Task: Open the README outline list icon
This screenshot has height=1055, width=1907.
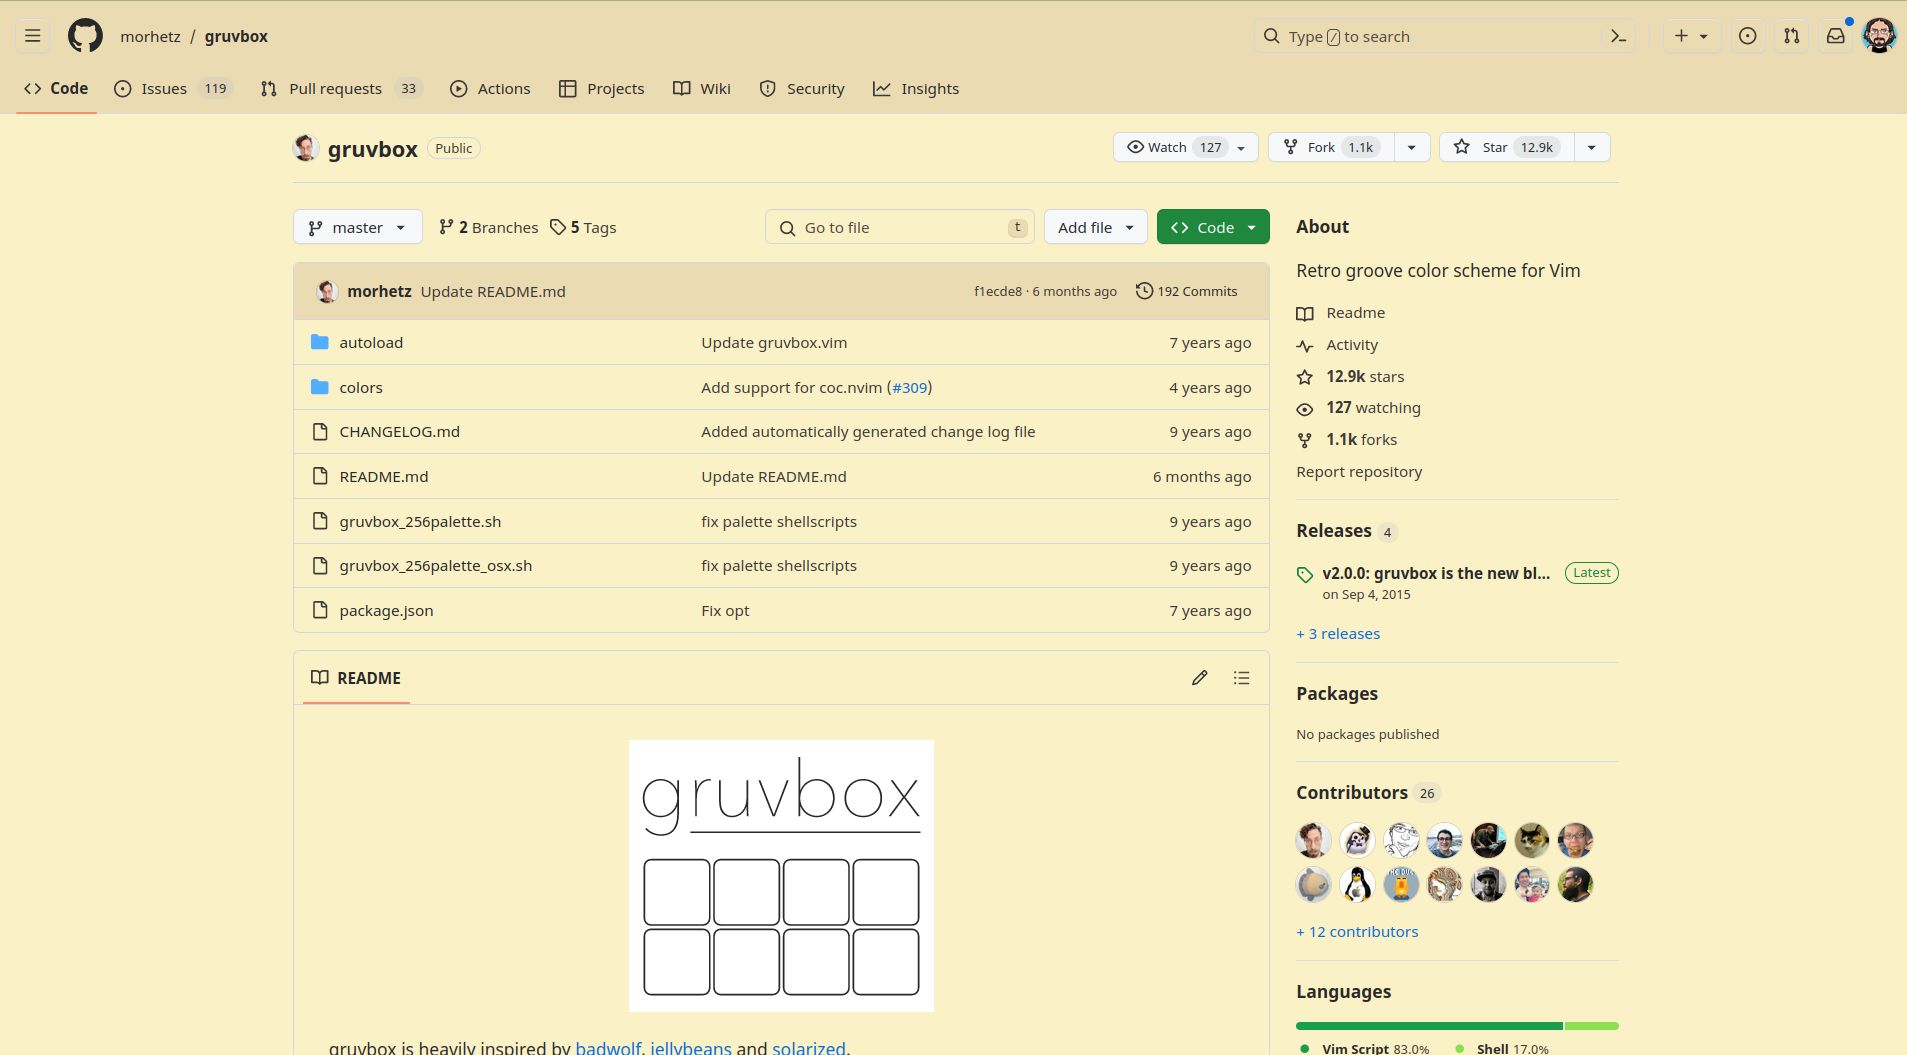Action: [x=1241, y=678]
